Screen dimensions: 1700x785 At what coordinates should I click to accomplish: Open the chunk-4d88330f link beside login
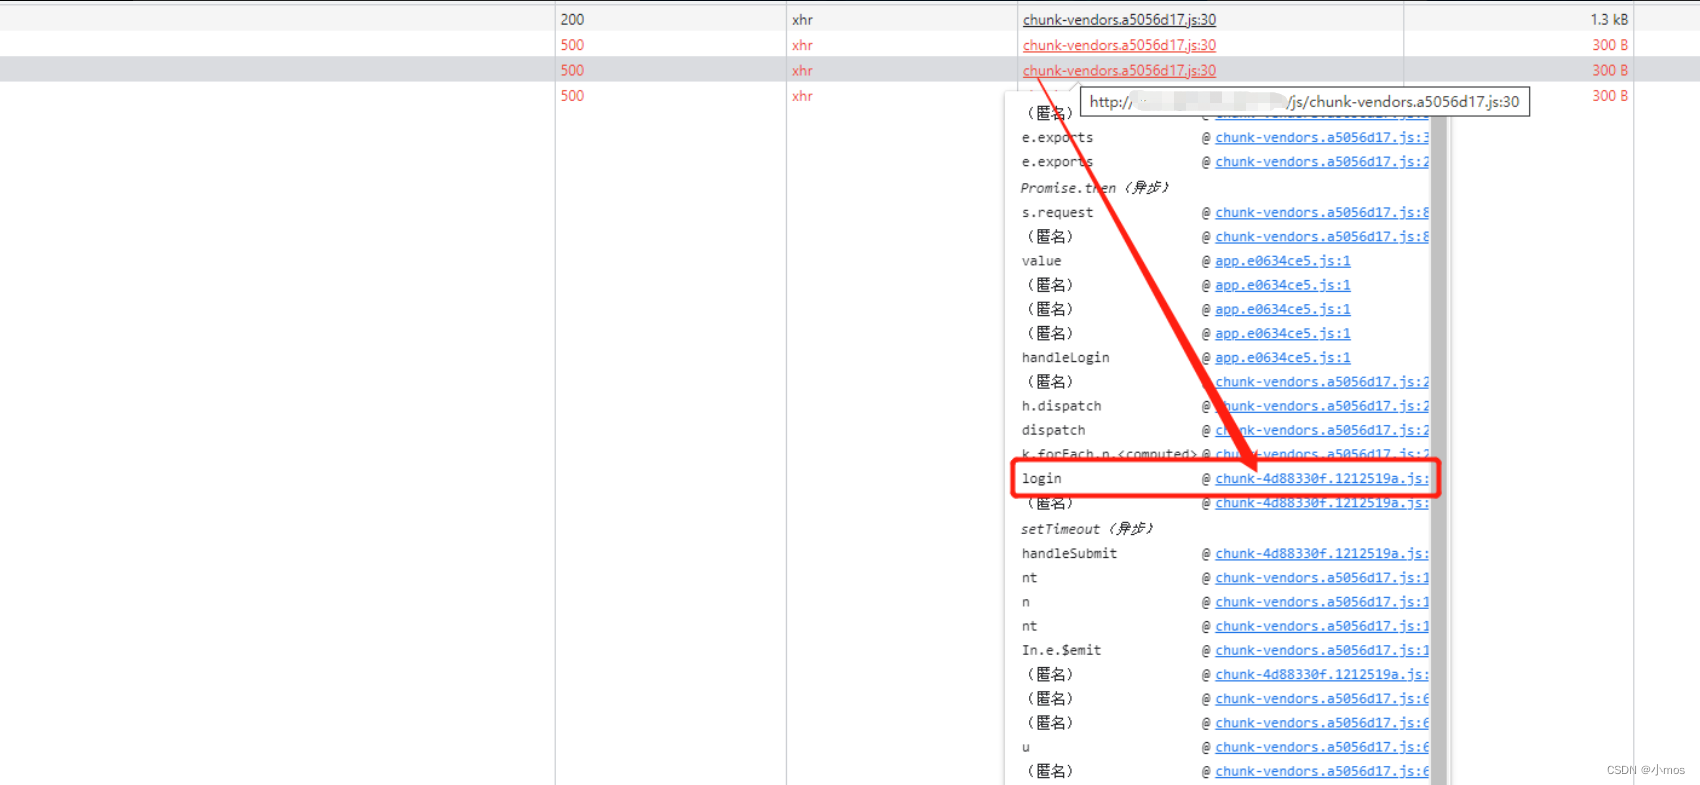pos(1322,479)
